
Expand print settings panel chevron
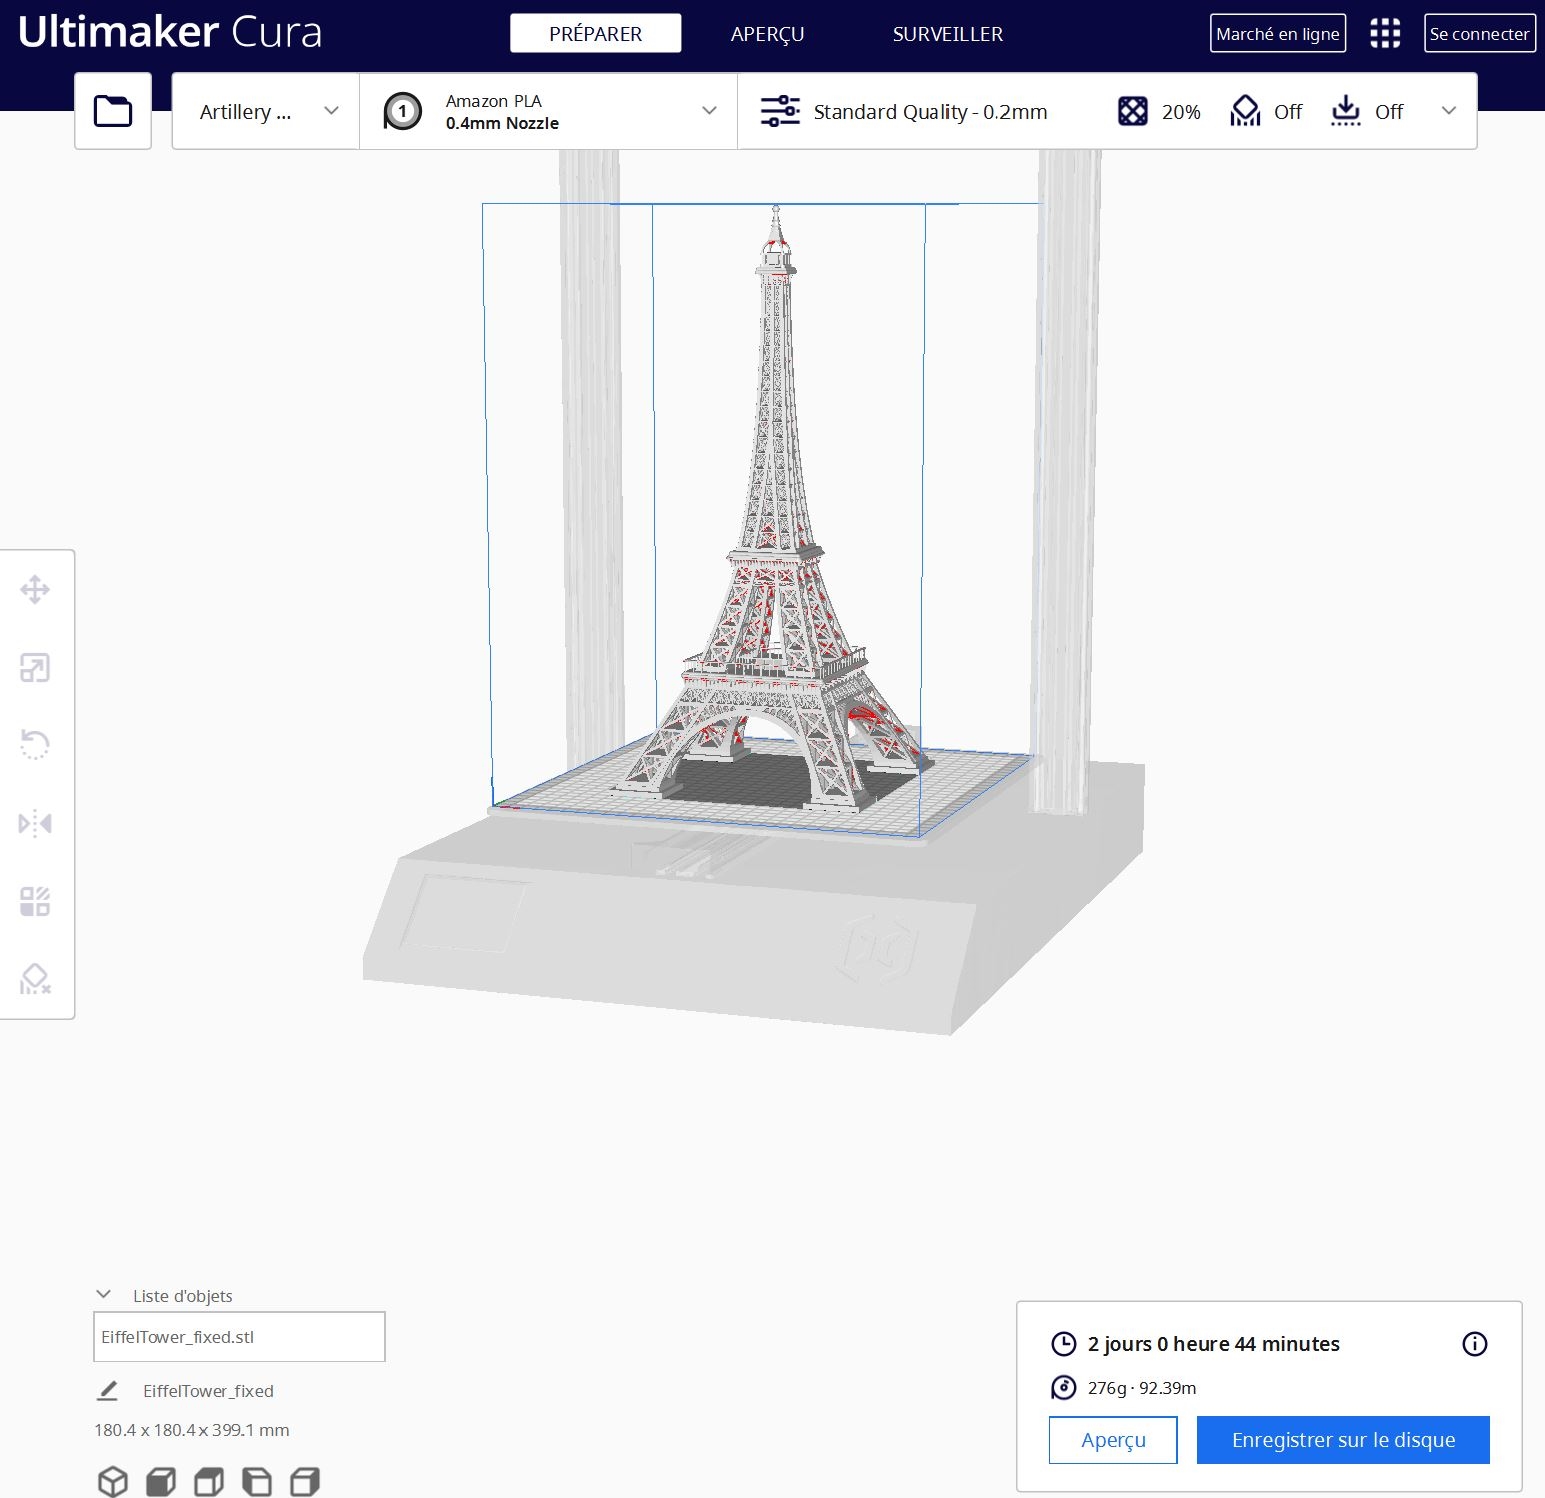(x=1448, y=111)
